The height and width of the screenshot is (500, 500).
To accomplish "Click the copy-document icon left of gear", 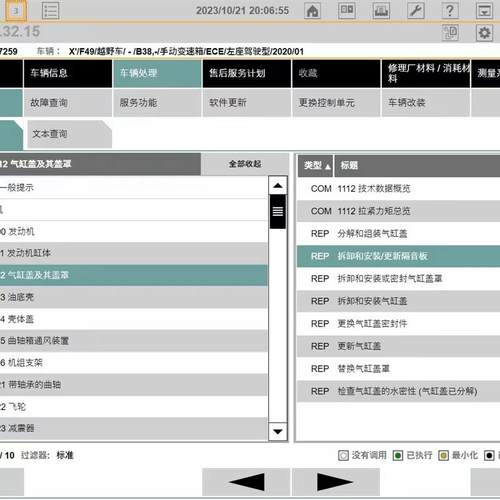I will pos(450,33).
